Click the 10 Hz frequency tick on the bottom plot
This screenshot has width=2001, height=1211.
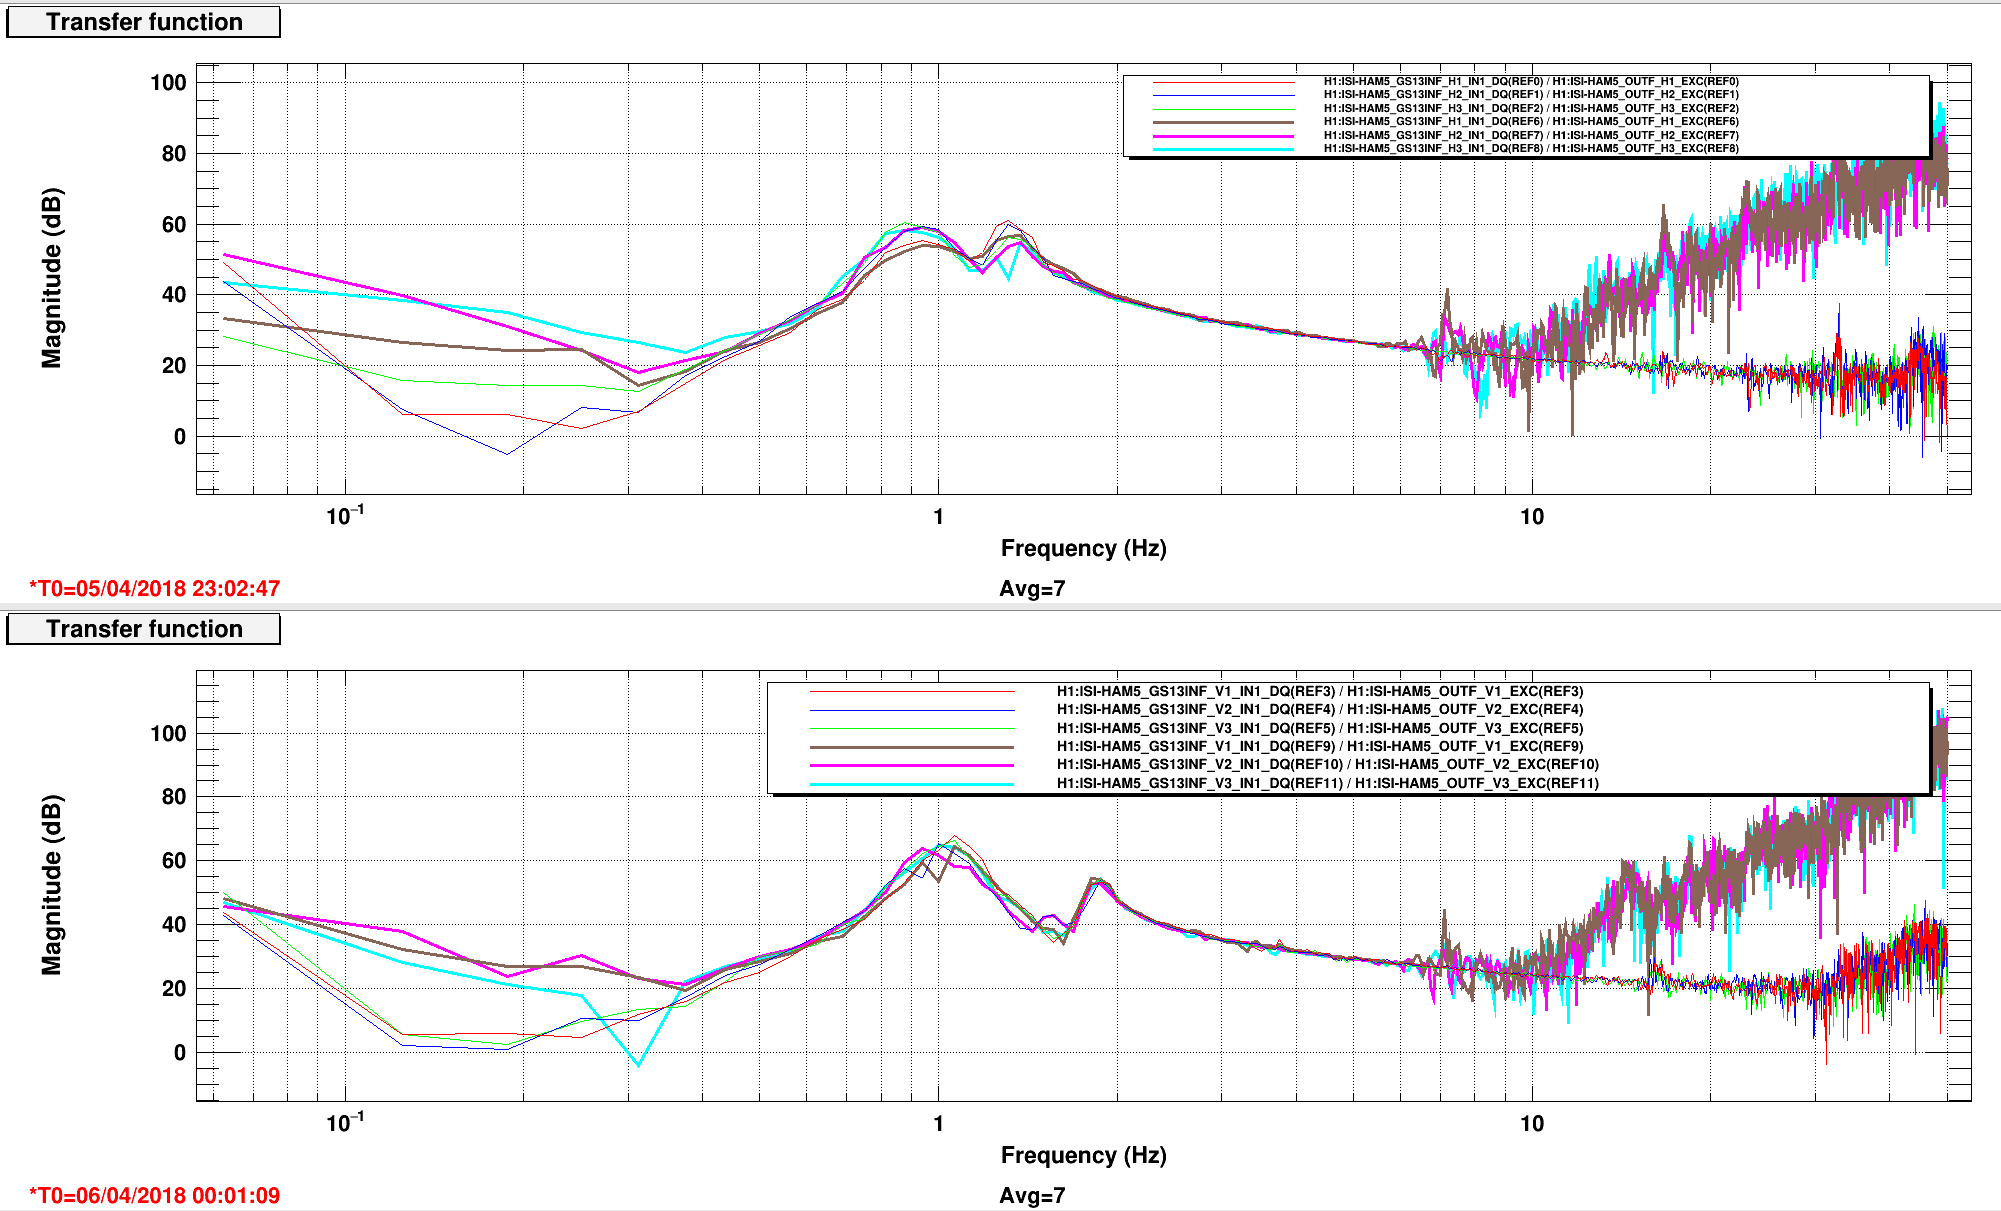click(1532, 1124)
